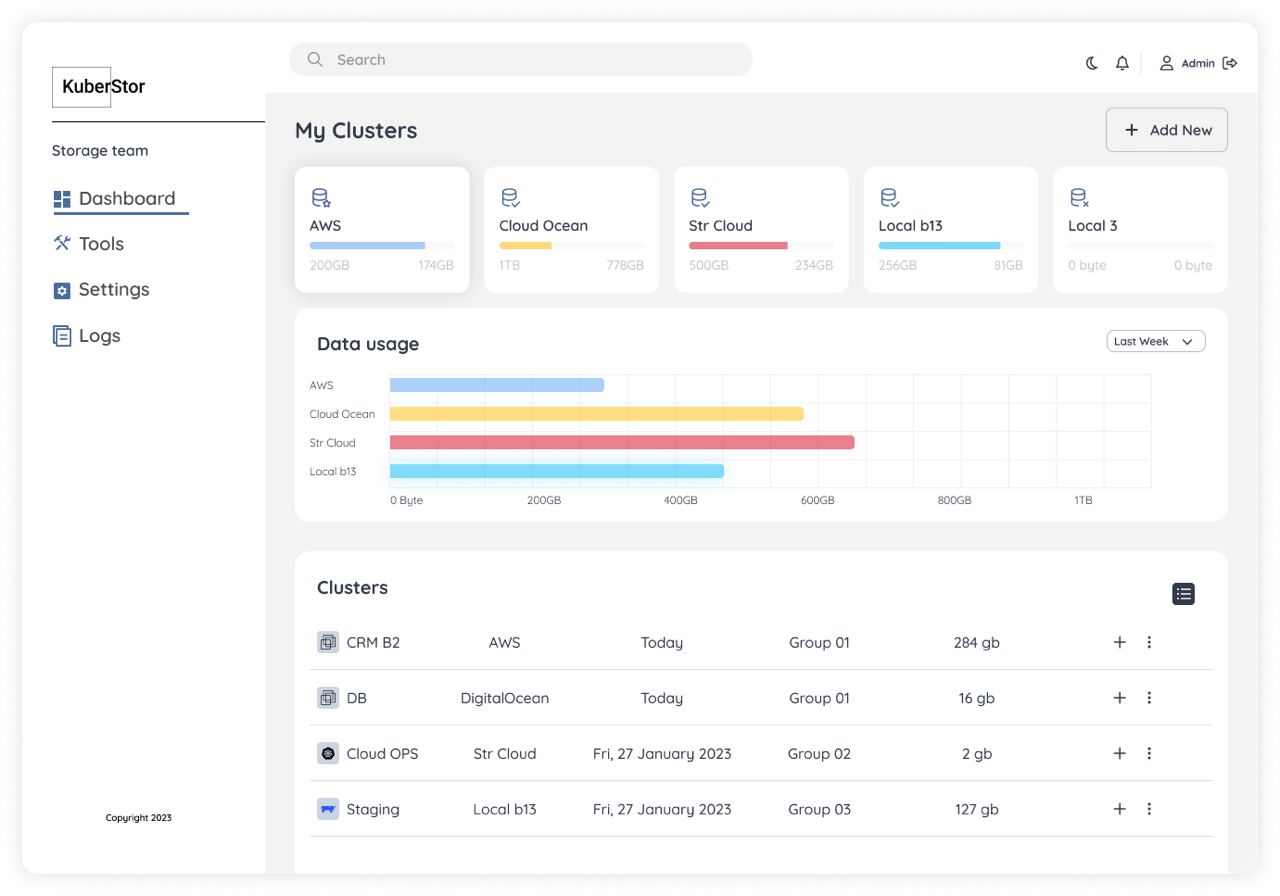Image resolution: width=1280 pixels, height=896 pixels.
Task: Click the Str Cloud red usage bar
Action: coord(621,442)
